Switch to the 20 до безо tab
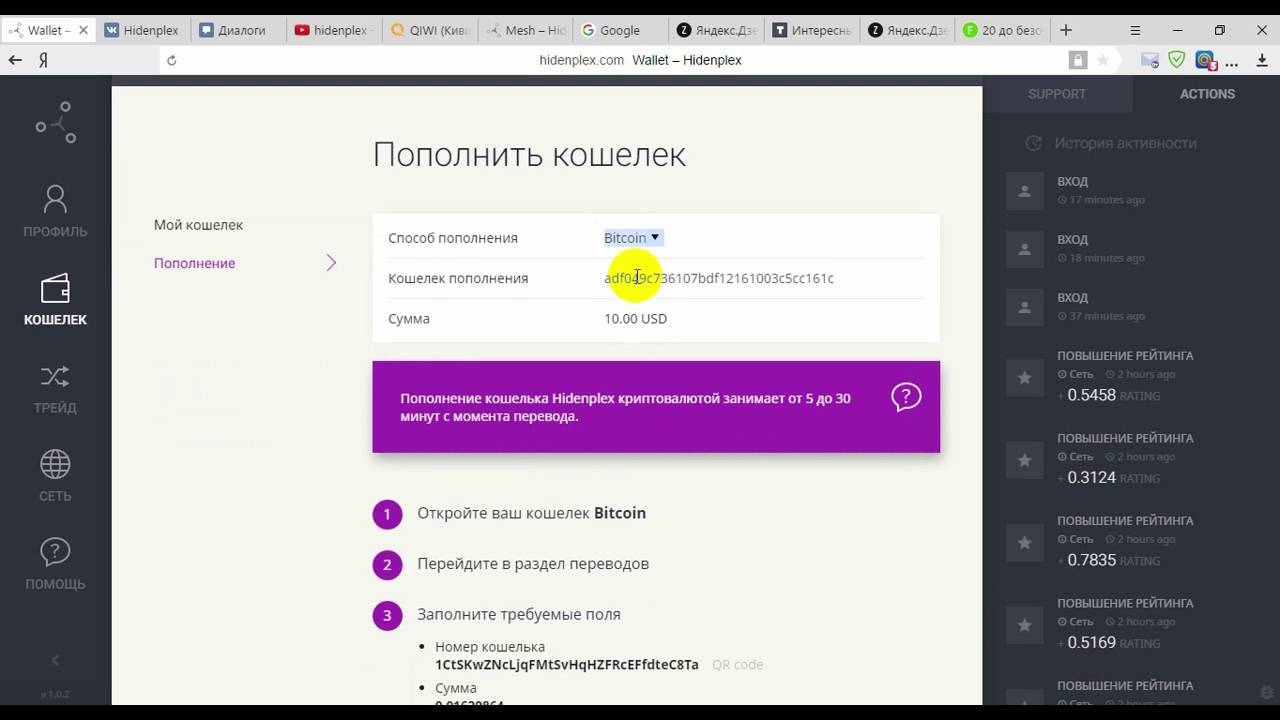The image size is (1280, 720). coord(1003,30)
